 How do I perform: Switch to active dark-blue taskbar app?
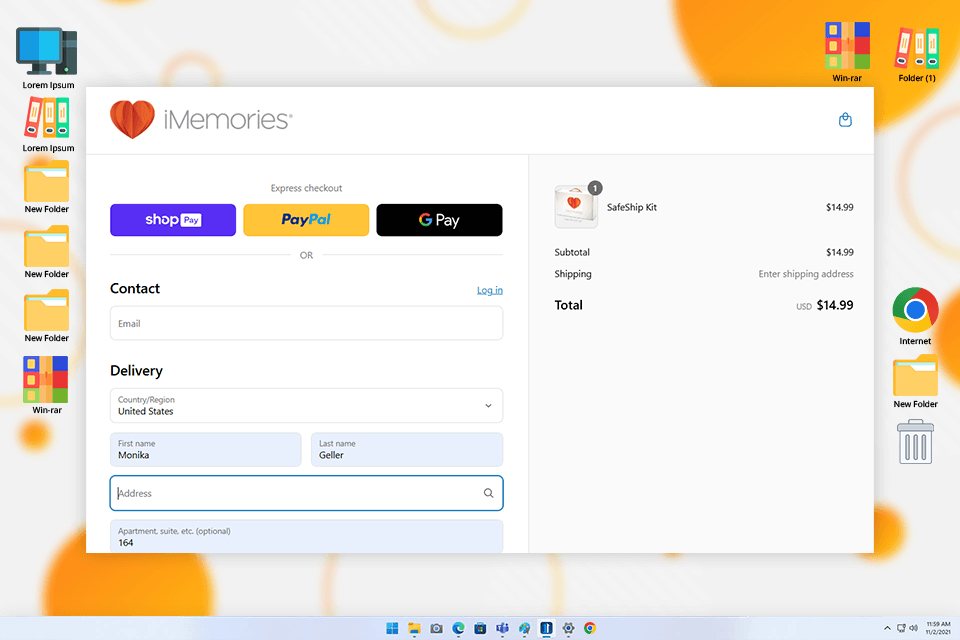pos(546,628)
